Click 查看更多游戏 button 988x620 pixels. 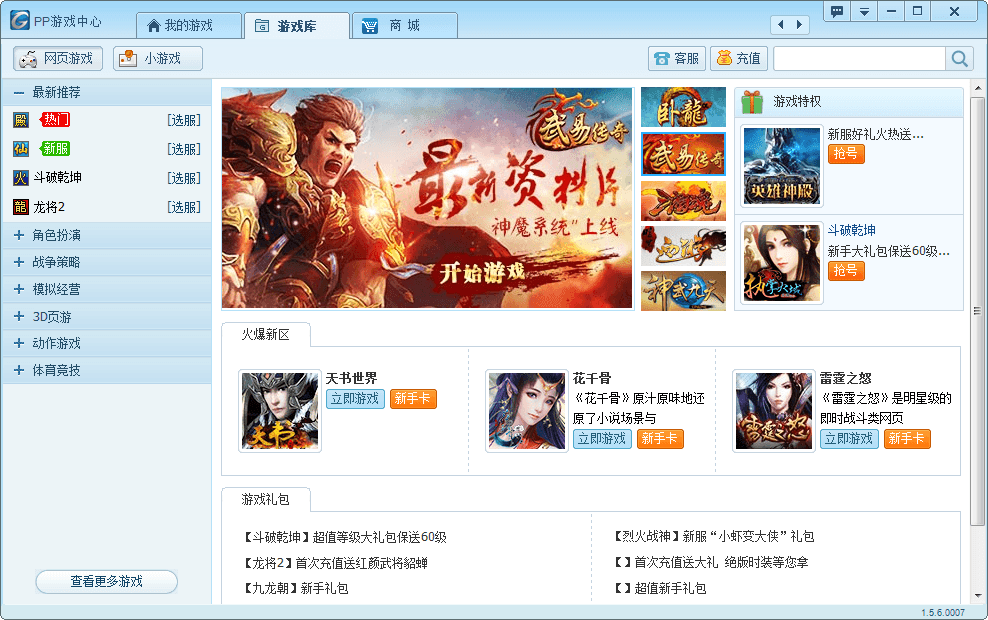tap(106, 581)
